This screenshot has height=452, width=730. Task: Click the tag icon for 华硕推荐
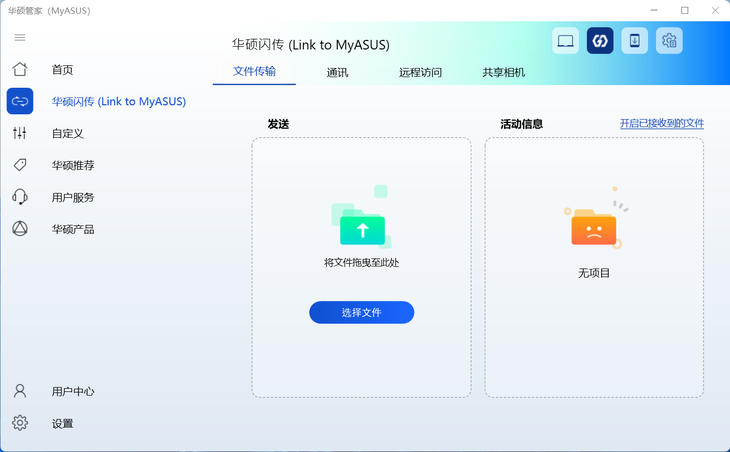(20, 165)
